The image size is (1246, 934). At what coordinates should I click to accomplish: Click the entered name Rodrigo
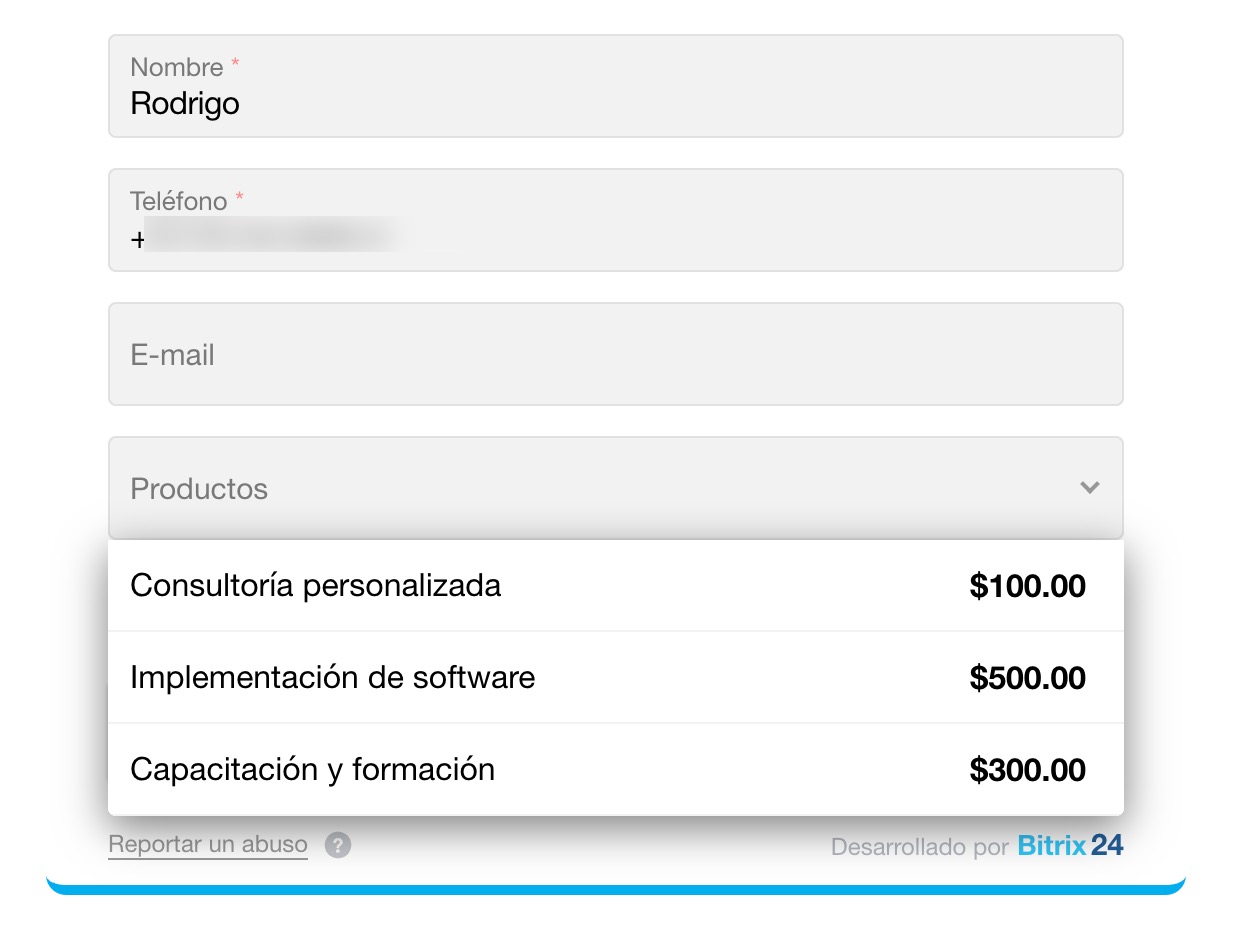[x=185, y=103]
